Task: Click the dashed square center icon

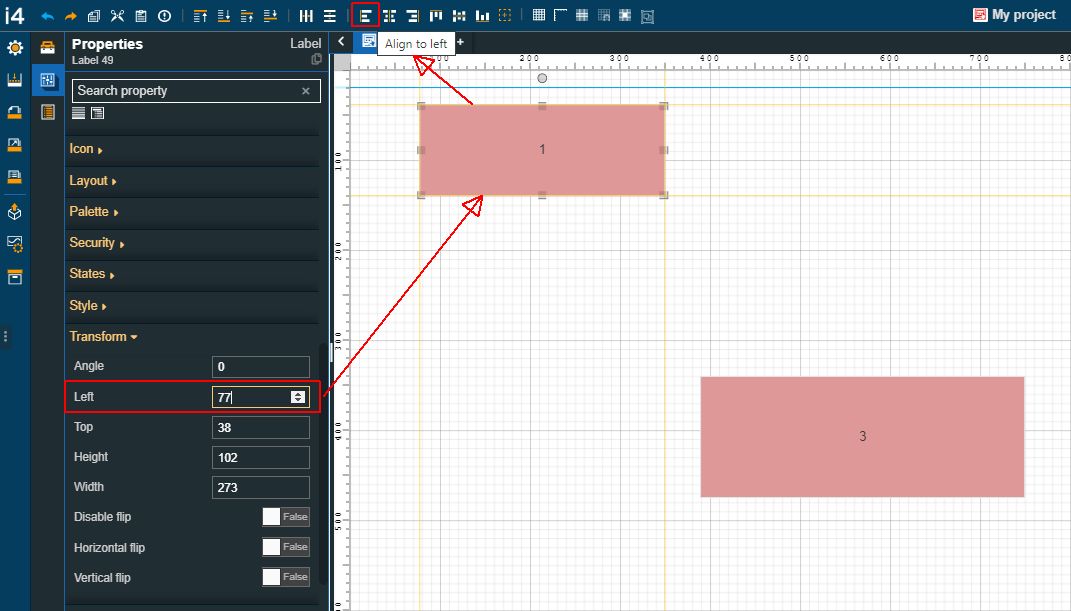Action: pyautogui.click(x=505, y=16)
